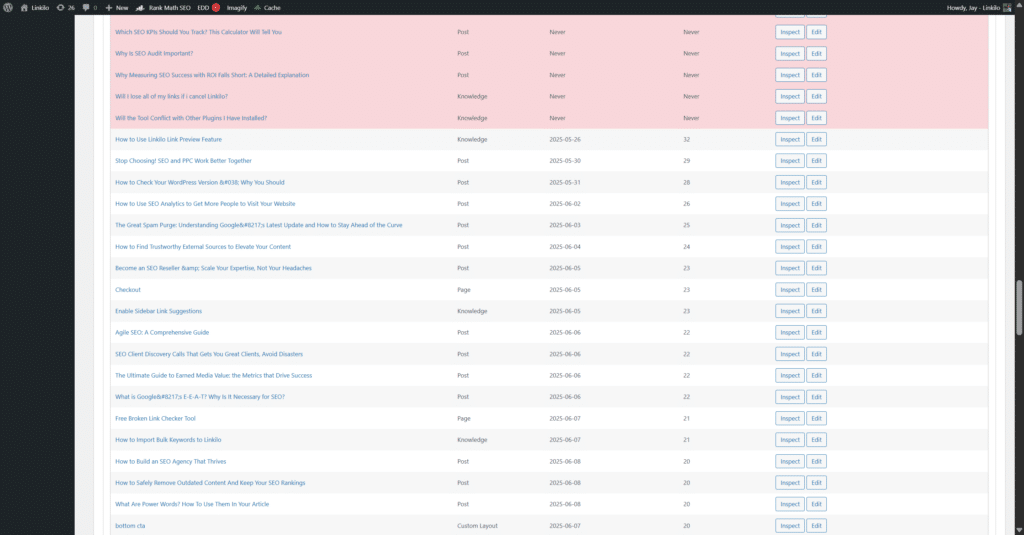Open the Imagify menu
1024x535 pixels.
pyautogui.click(x=236, y=8)
